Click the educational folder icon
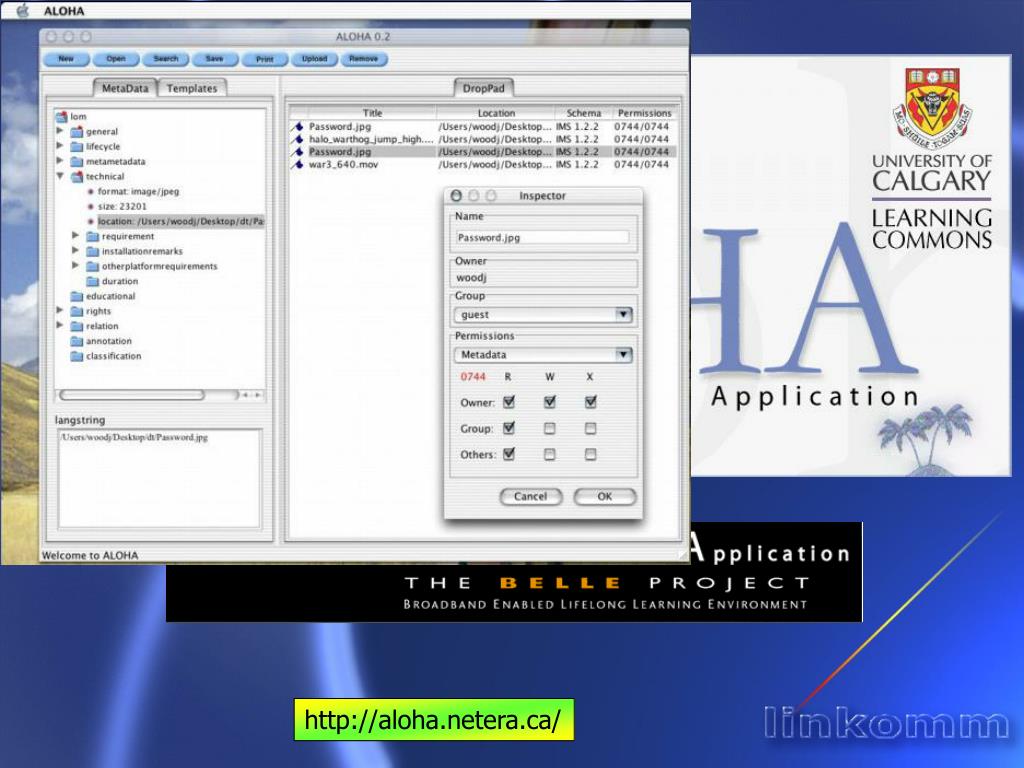 [76, 296]
